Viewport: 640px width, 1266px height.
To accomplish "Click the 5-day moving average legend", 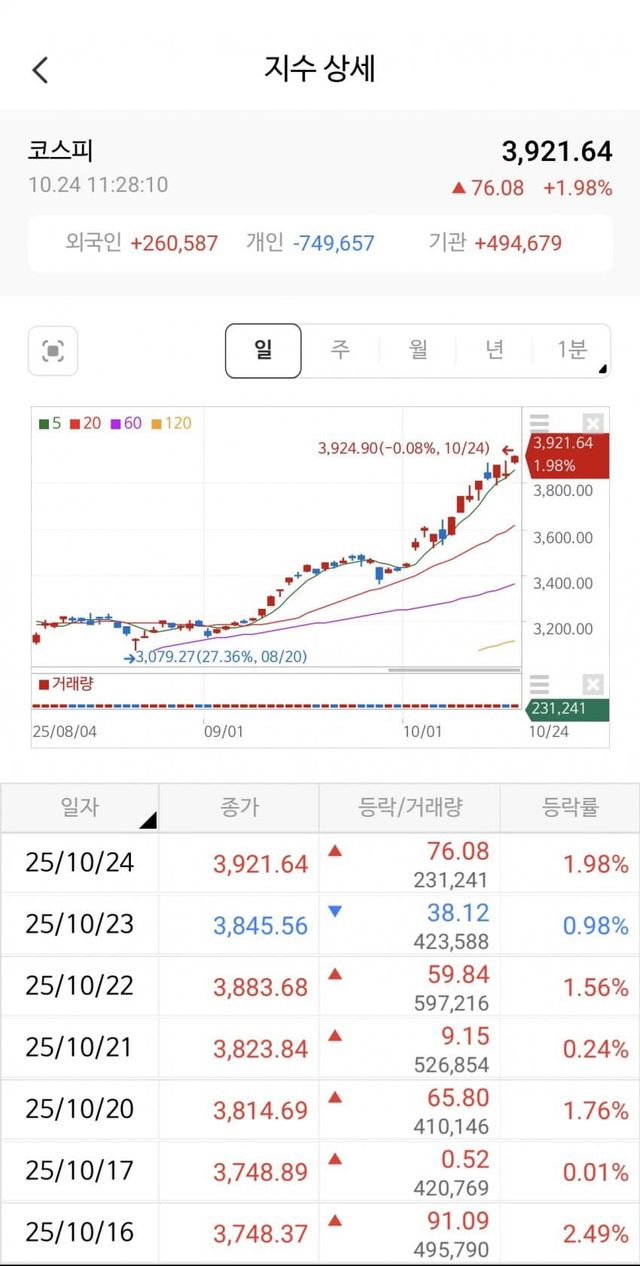I will (x=50, y=423).
